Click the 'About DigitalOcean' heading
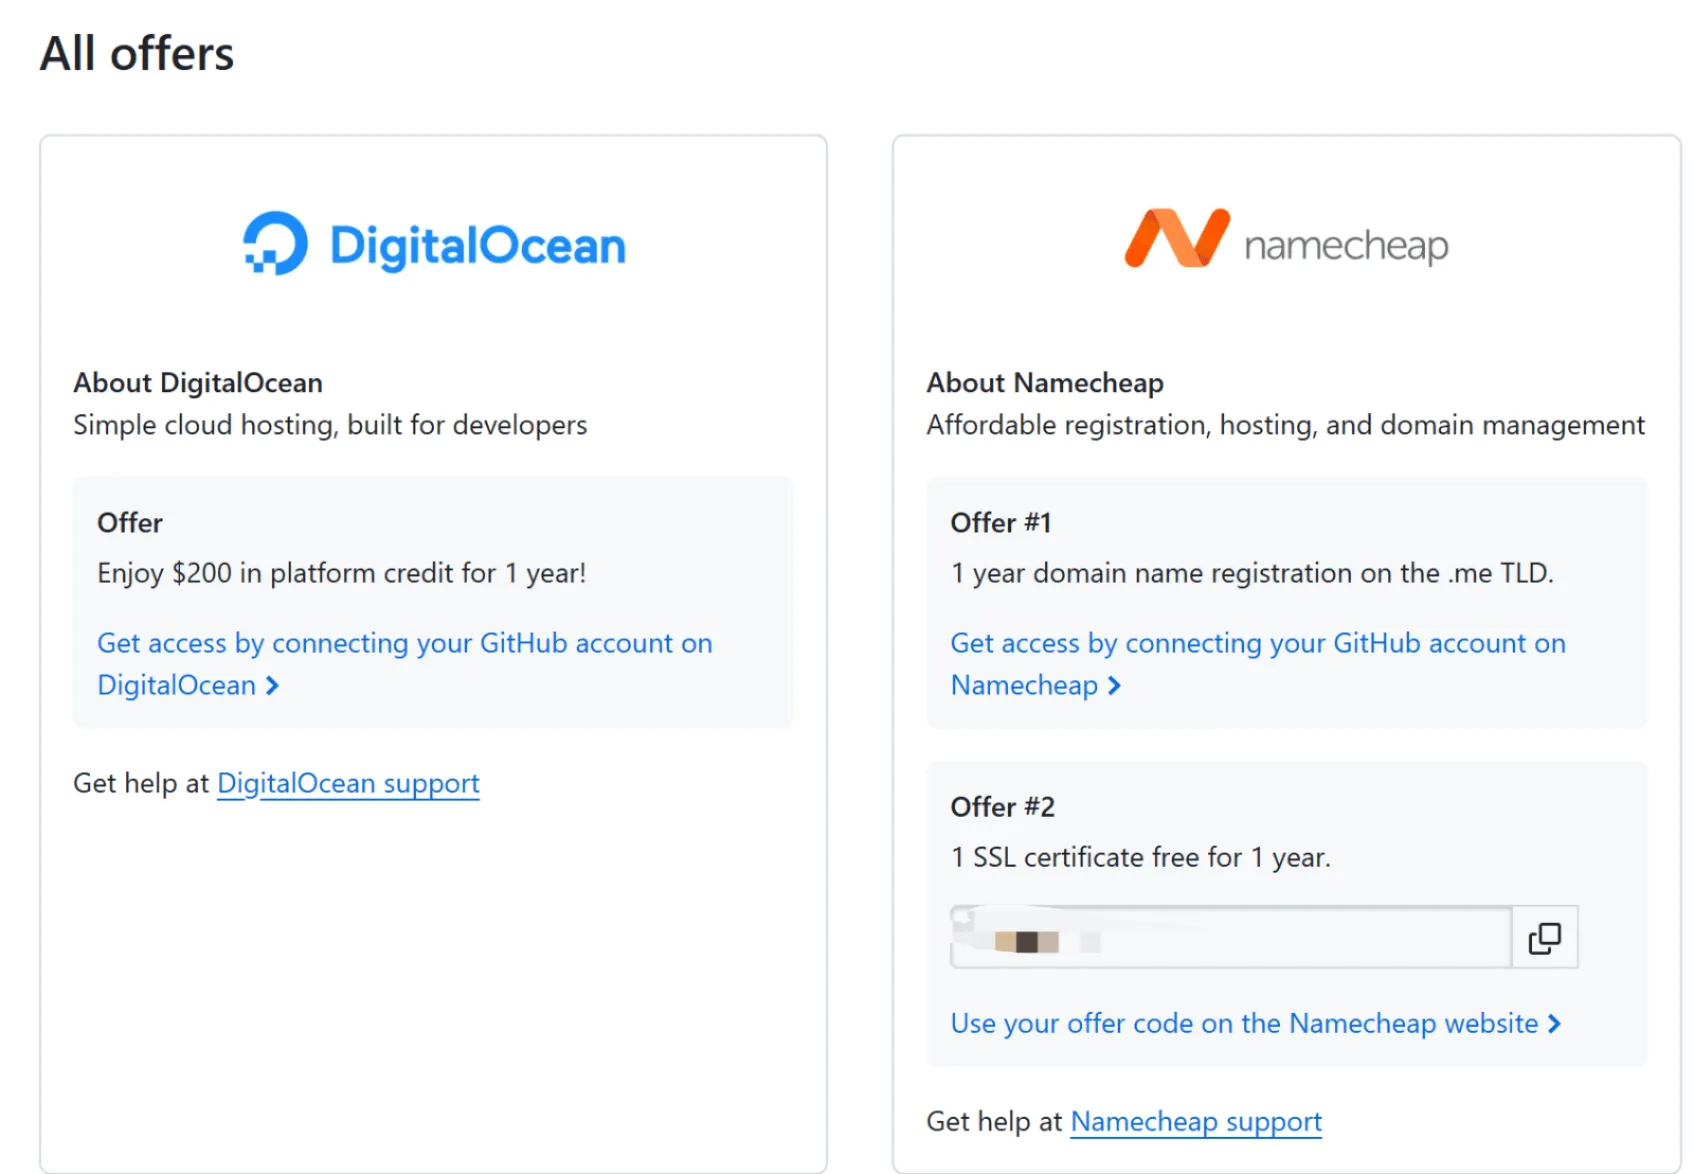The height and width of the screenshot is (1174, 1694). point(198,383)
